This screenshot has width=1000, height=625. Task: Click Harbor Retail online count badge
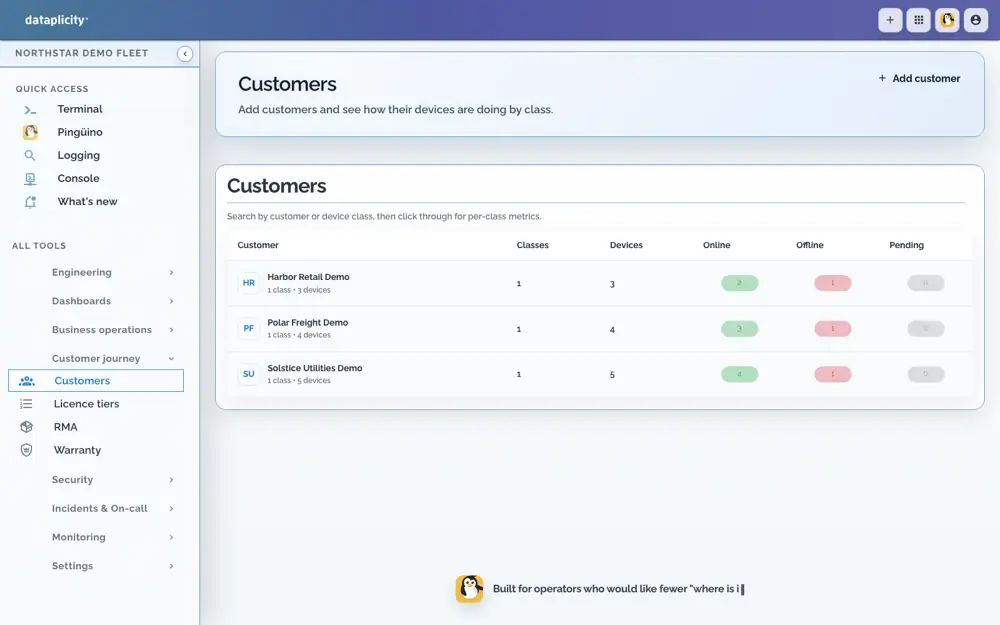coord(739,283)
